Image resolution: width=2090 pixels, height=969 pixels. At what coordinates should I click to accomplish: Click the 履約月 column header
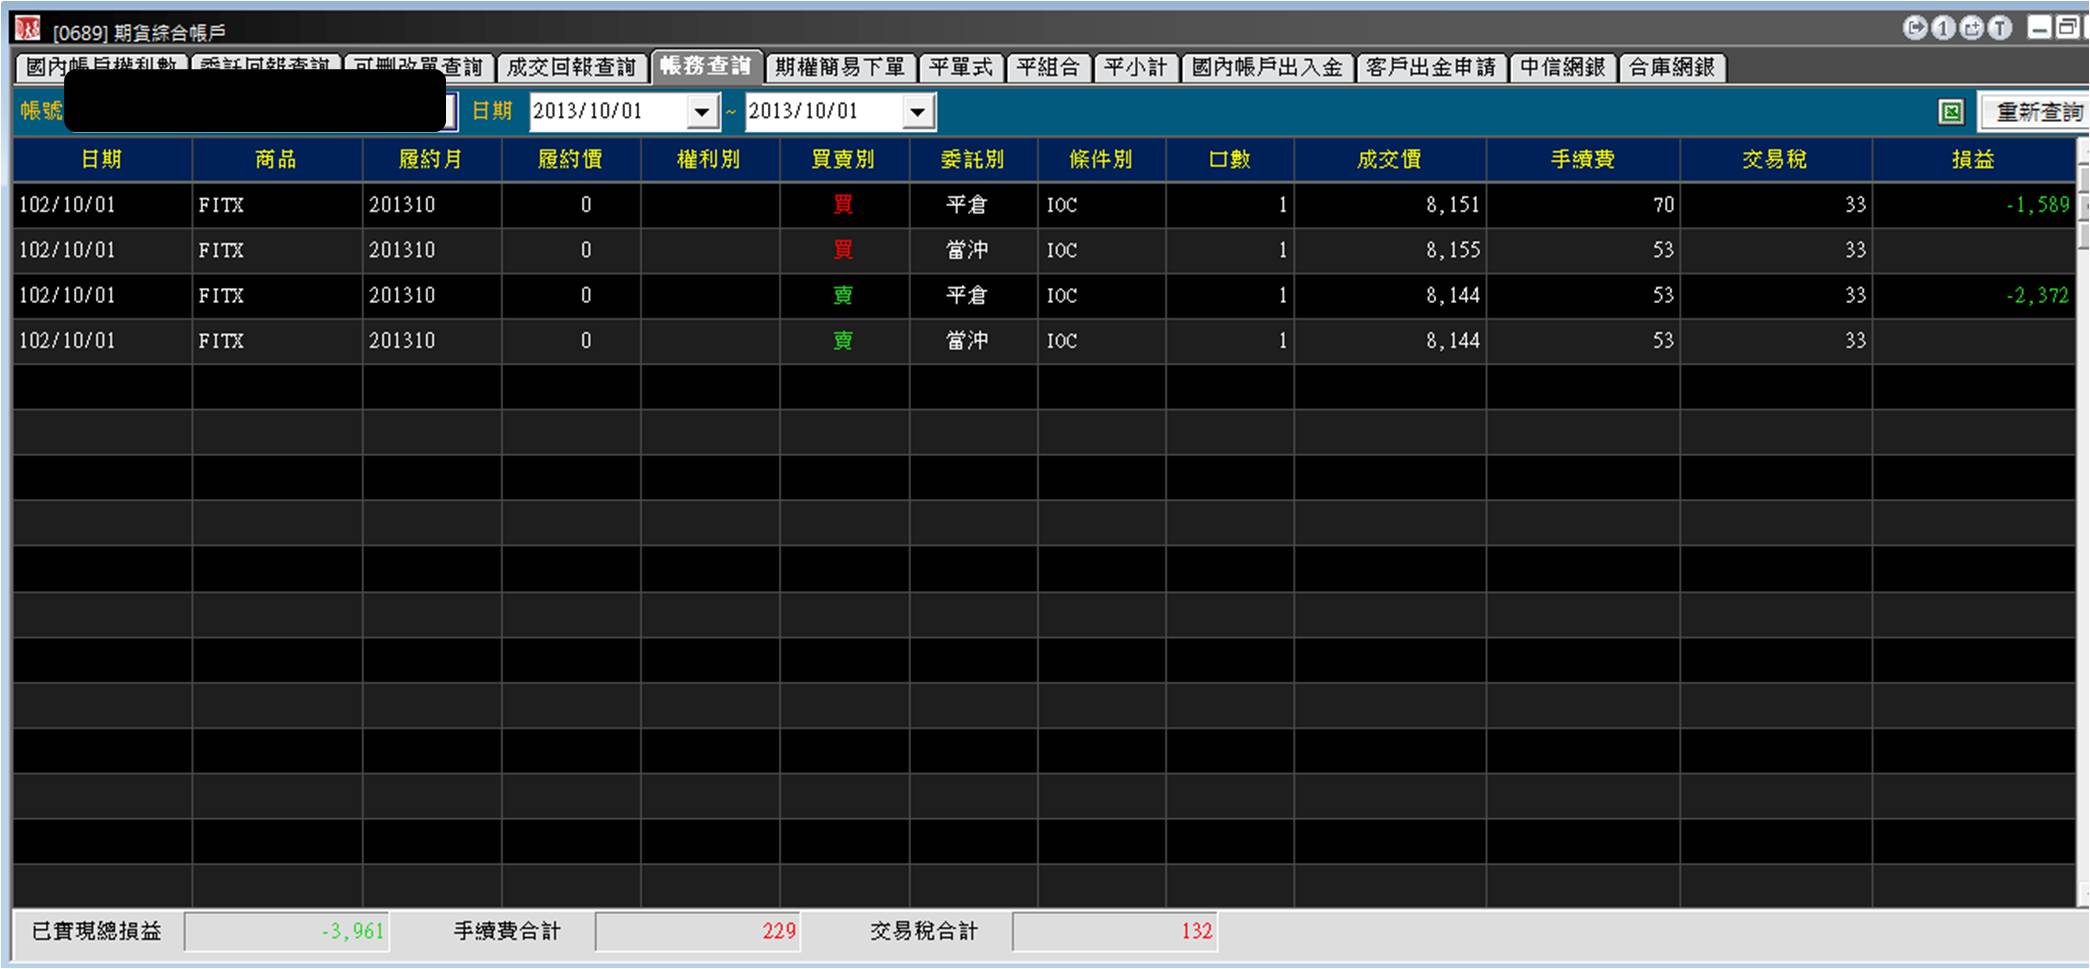point(431,159)
